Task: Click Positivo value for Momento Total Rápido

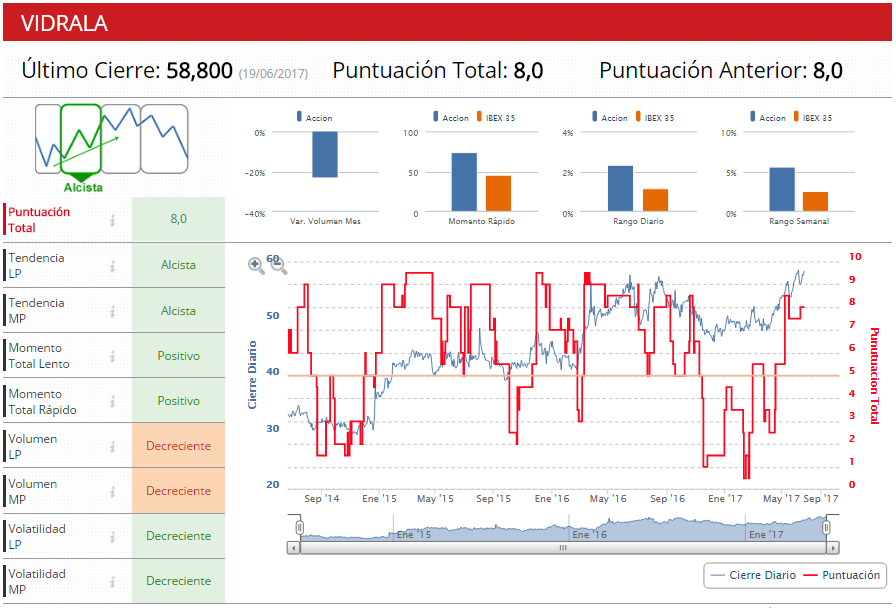Action: click(178, 401)
